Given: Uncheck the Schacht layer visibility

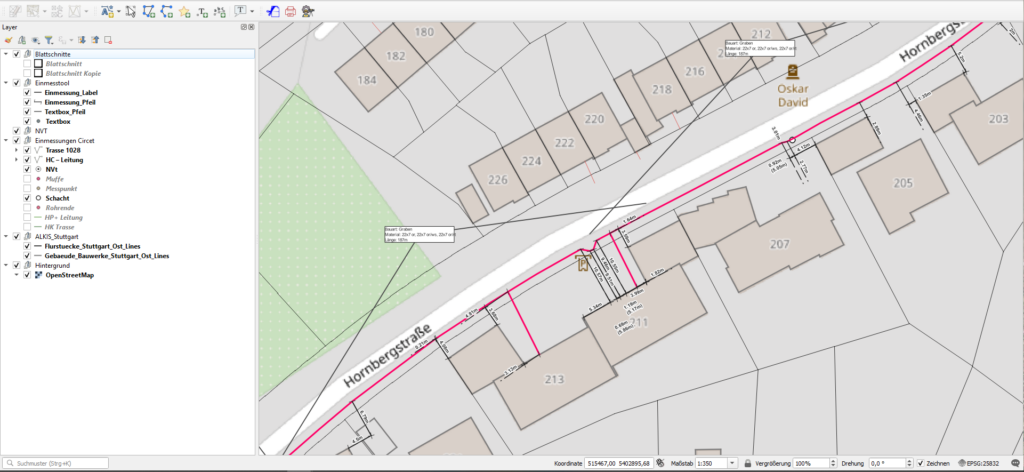Looking at the screenshot, I should [x=27, y=198].
